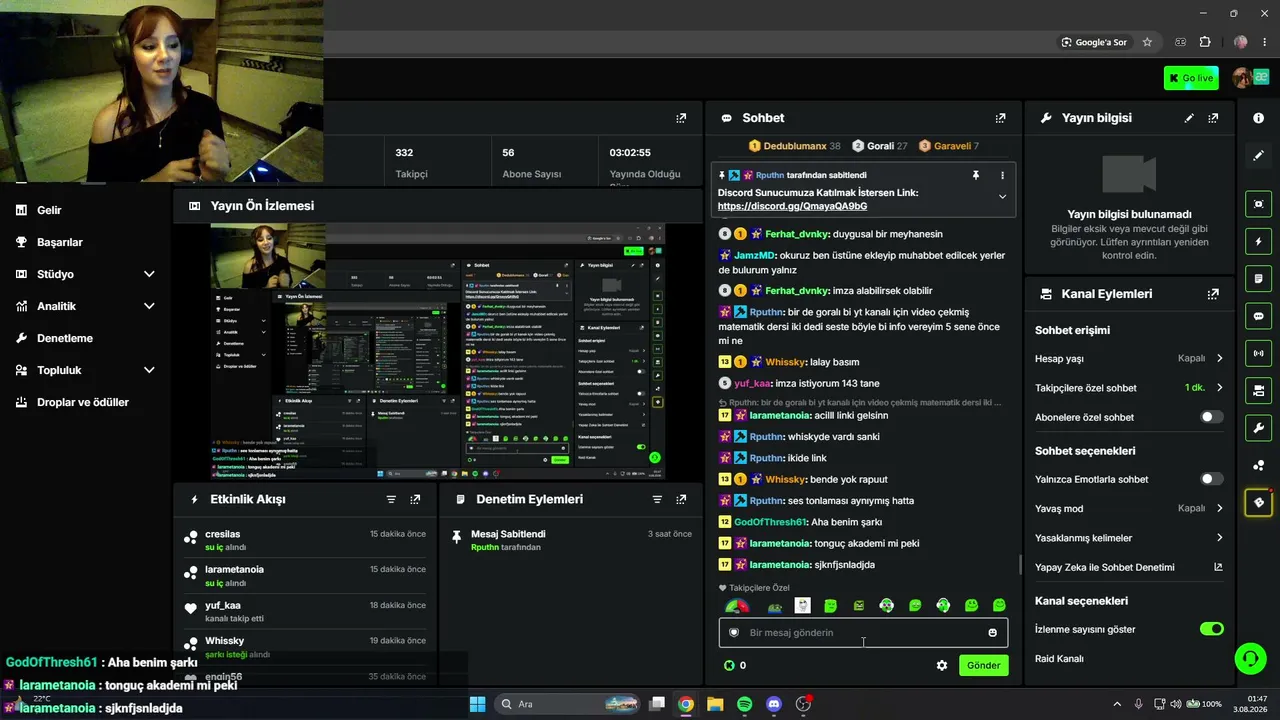This screenshot has width=1280, height=720.
Task: Expand the Analitik sidebar section
Action: [149, 306]
